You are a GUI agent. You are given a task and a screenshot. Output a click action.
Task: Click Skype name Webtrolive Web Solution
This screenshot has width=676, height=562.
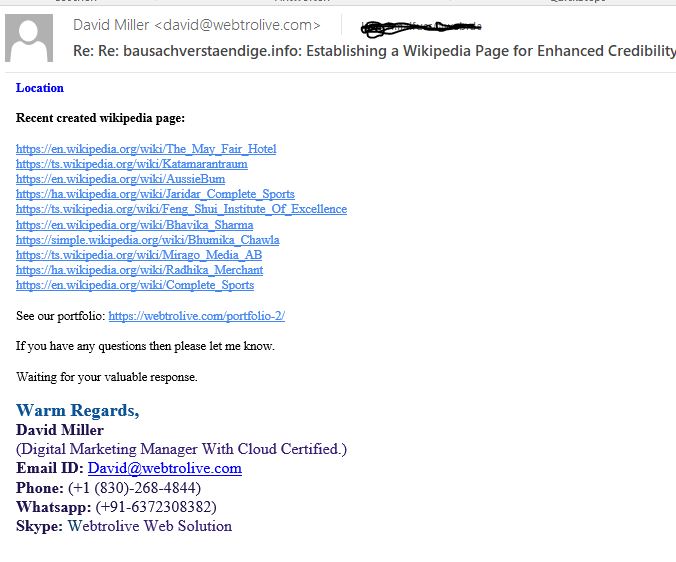pos(150,526)
